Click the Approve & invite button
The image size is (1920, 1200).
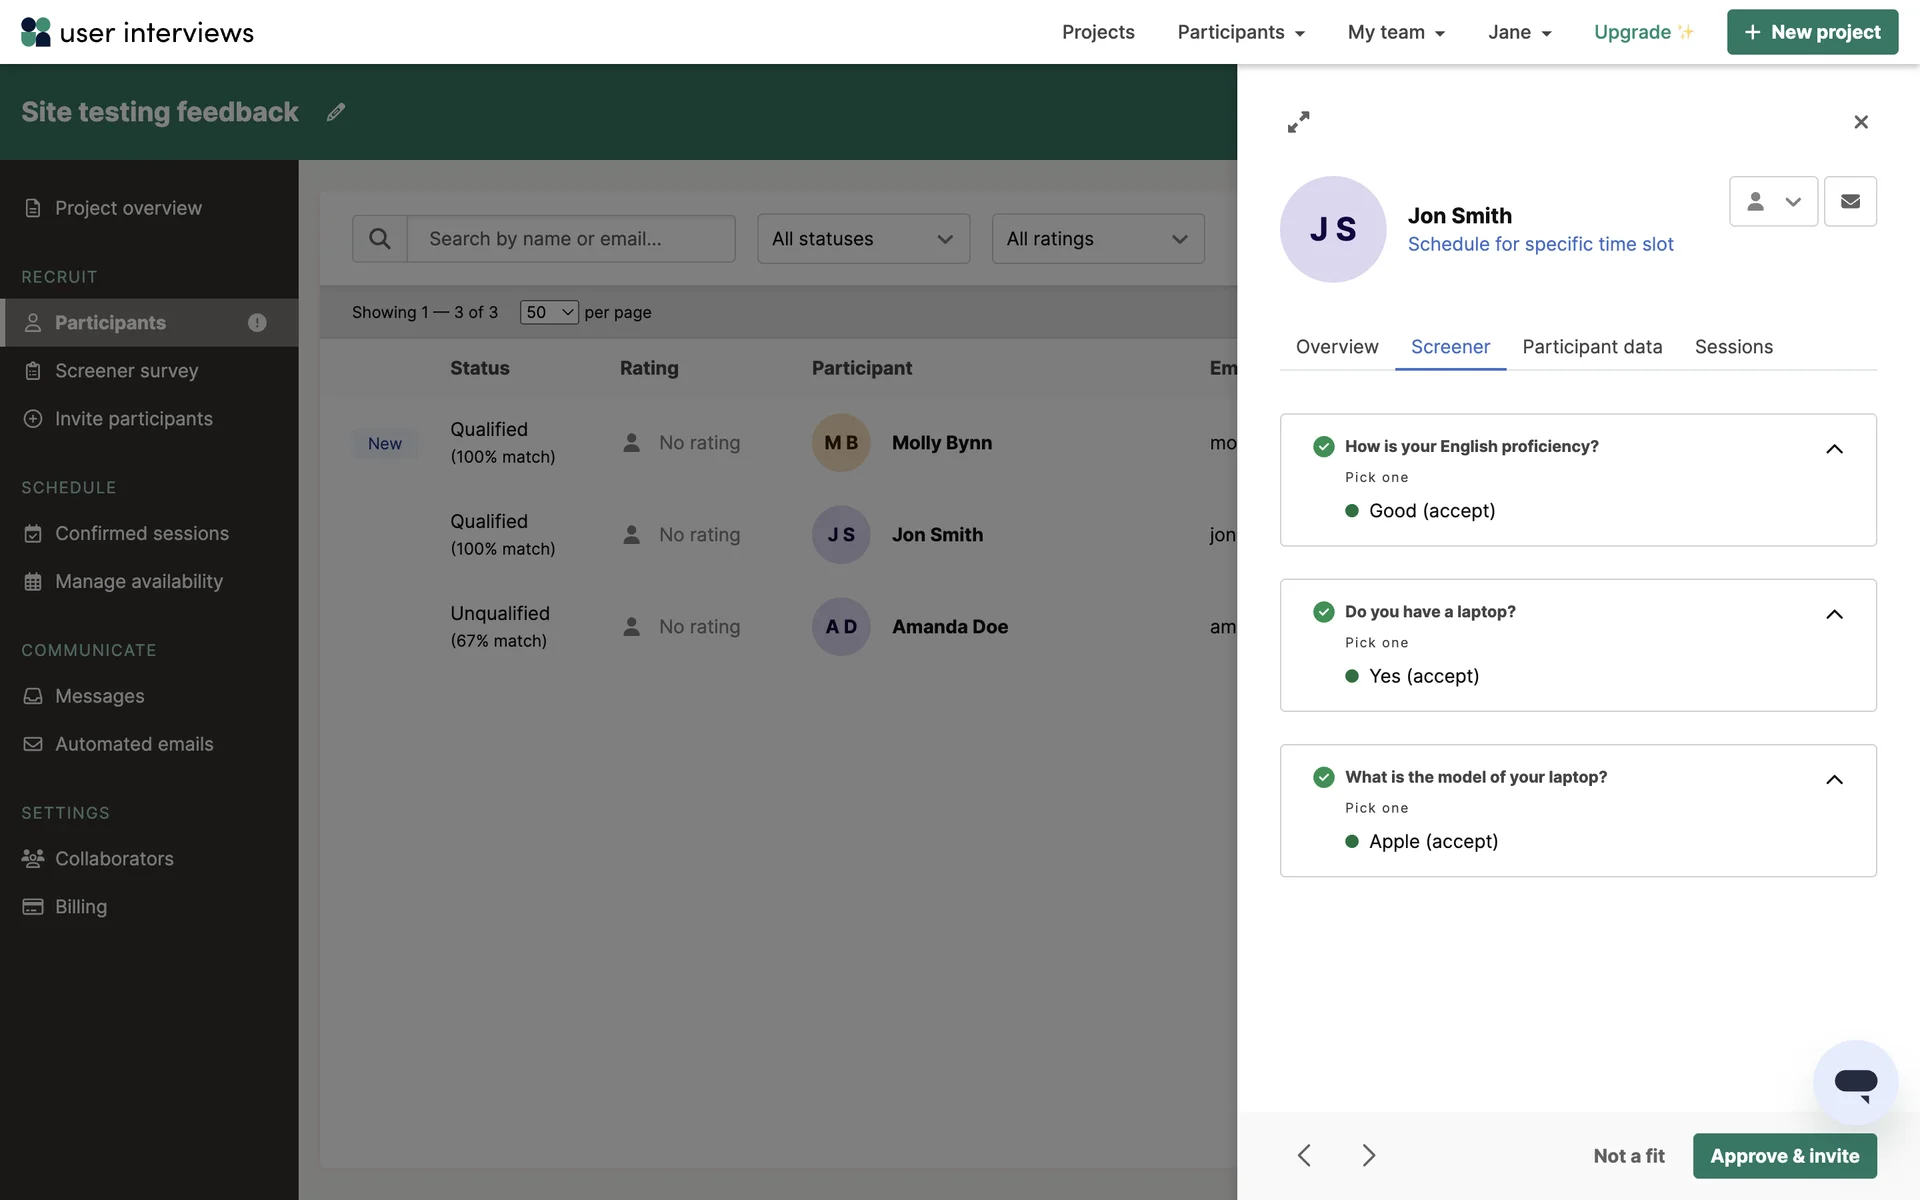pos(1784,1156)
